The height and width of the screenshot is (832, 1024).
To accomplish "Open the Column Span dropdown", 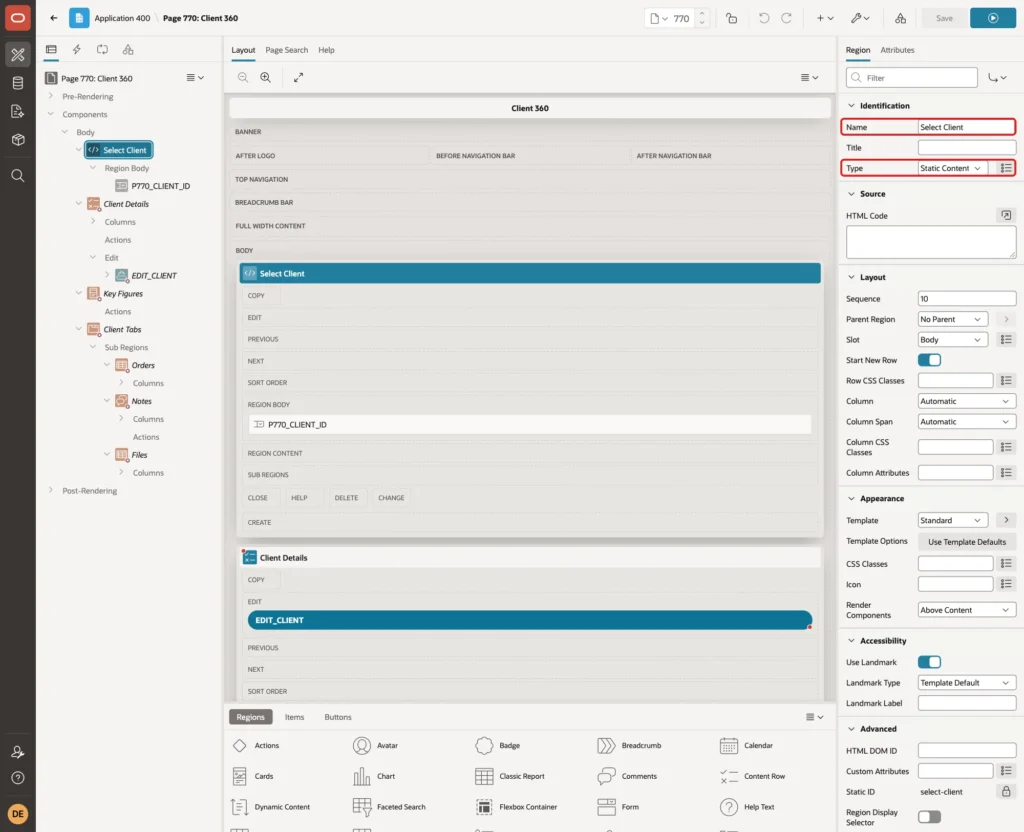I will (967, 422).
